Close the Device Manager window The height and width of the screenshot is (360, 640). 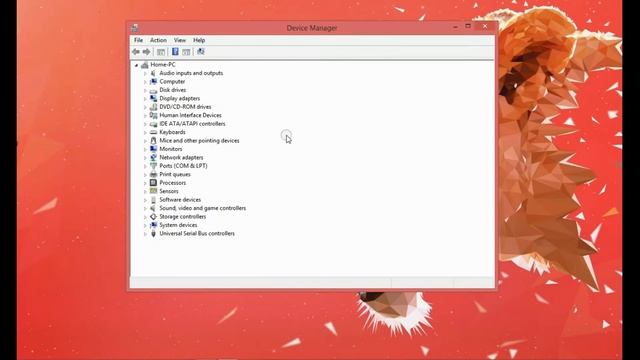coord(485,27)
